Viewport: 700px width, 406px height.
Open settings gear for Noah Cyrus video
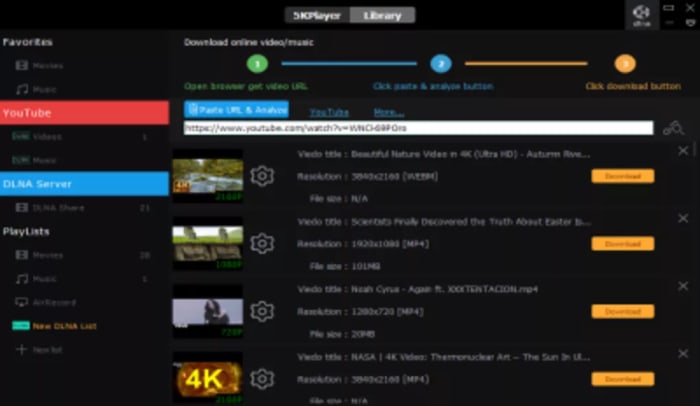[x=262, y=311]
